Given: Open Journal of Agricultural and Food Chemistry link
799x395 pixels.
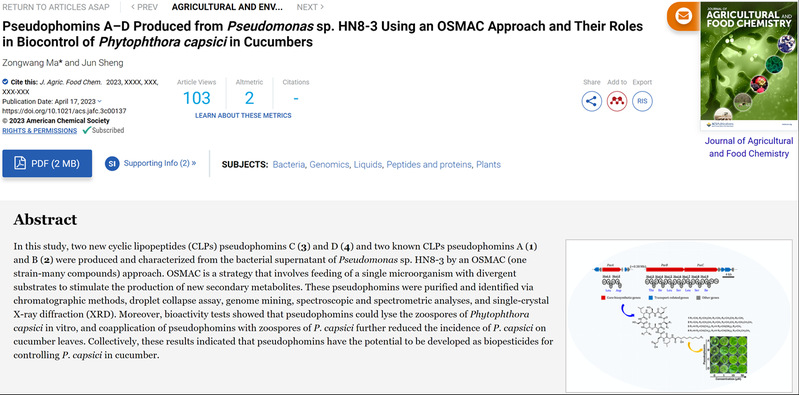Looking at the screenshot, I should click(x=749, y=147).
